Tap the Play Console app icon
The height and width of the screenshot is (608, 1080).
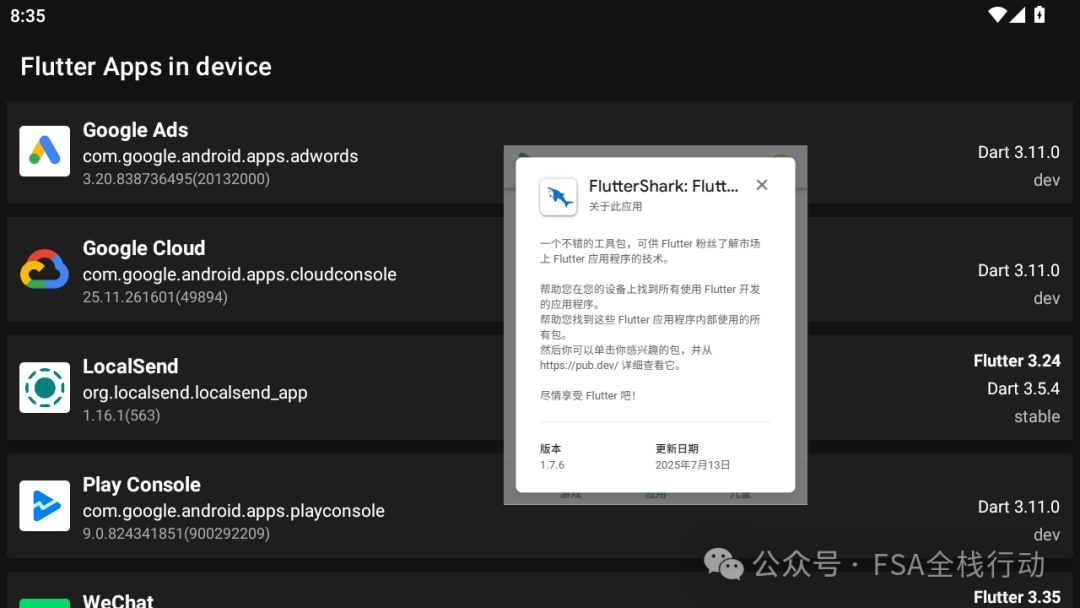43,505
